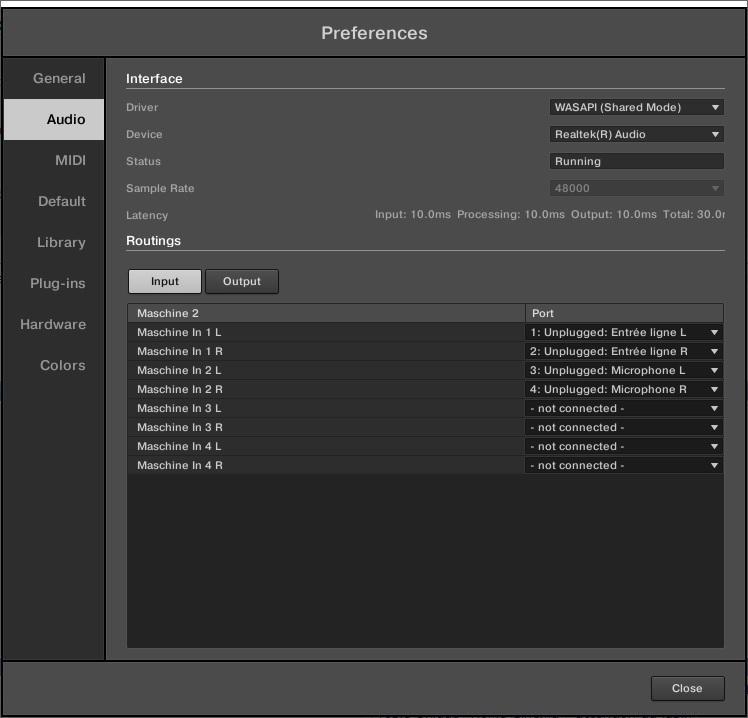Open port dropdown for Maschine In 1 R
Screen dimensions: 748x718
624,352
